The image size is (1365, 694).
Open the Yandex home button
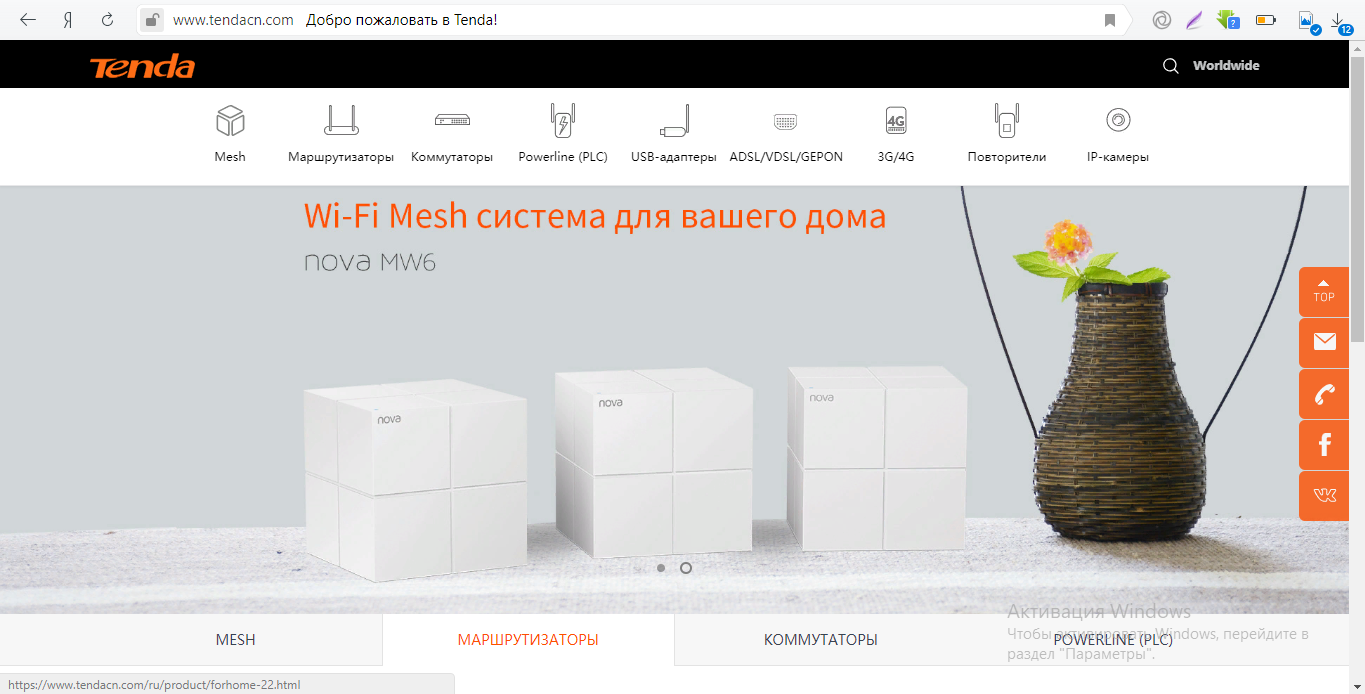pyautogui.click(x=68, y=19)
